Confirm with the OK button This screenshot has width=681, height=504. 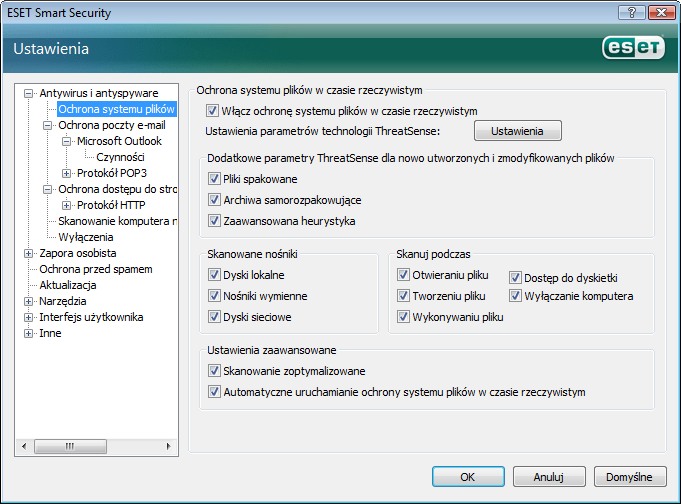click(x=468, y=477)
